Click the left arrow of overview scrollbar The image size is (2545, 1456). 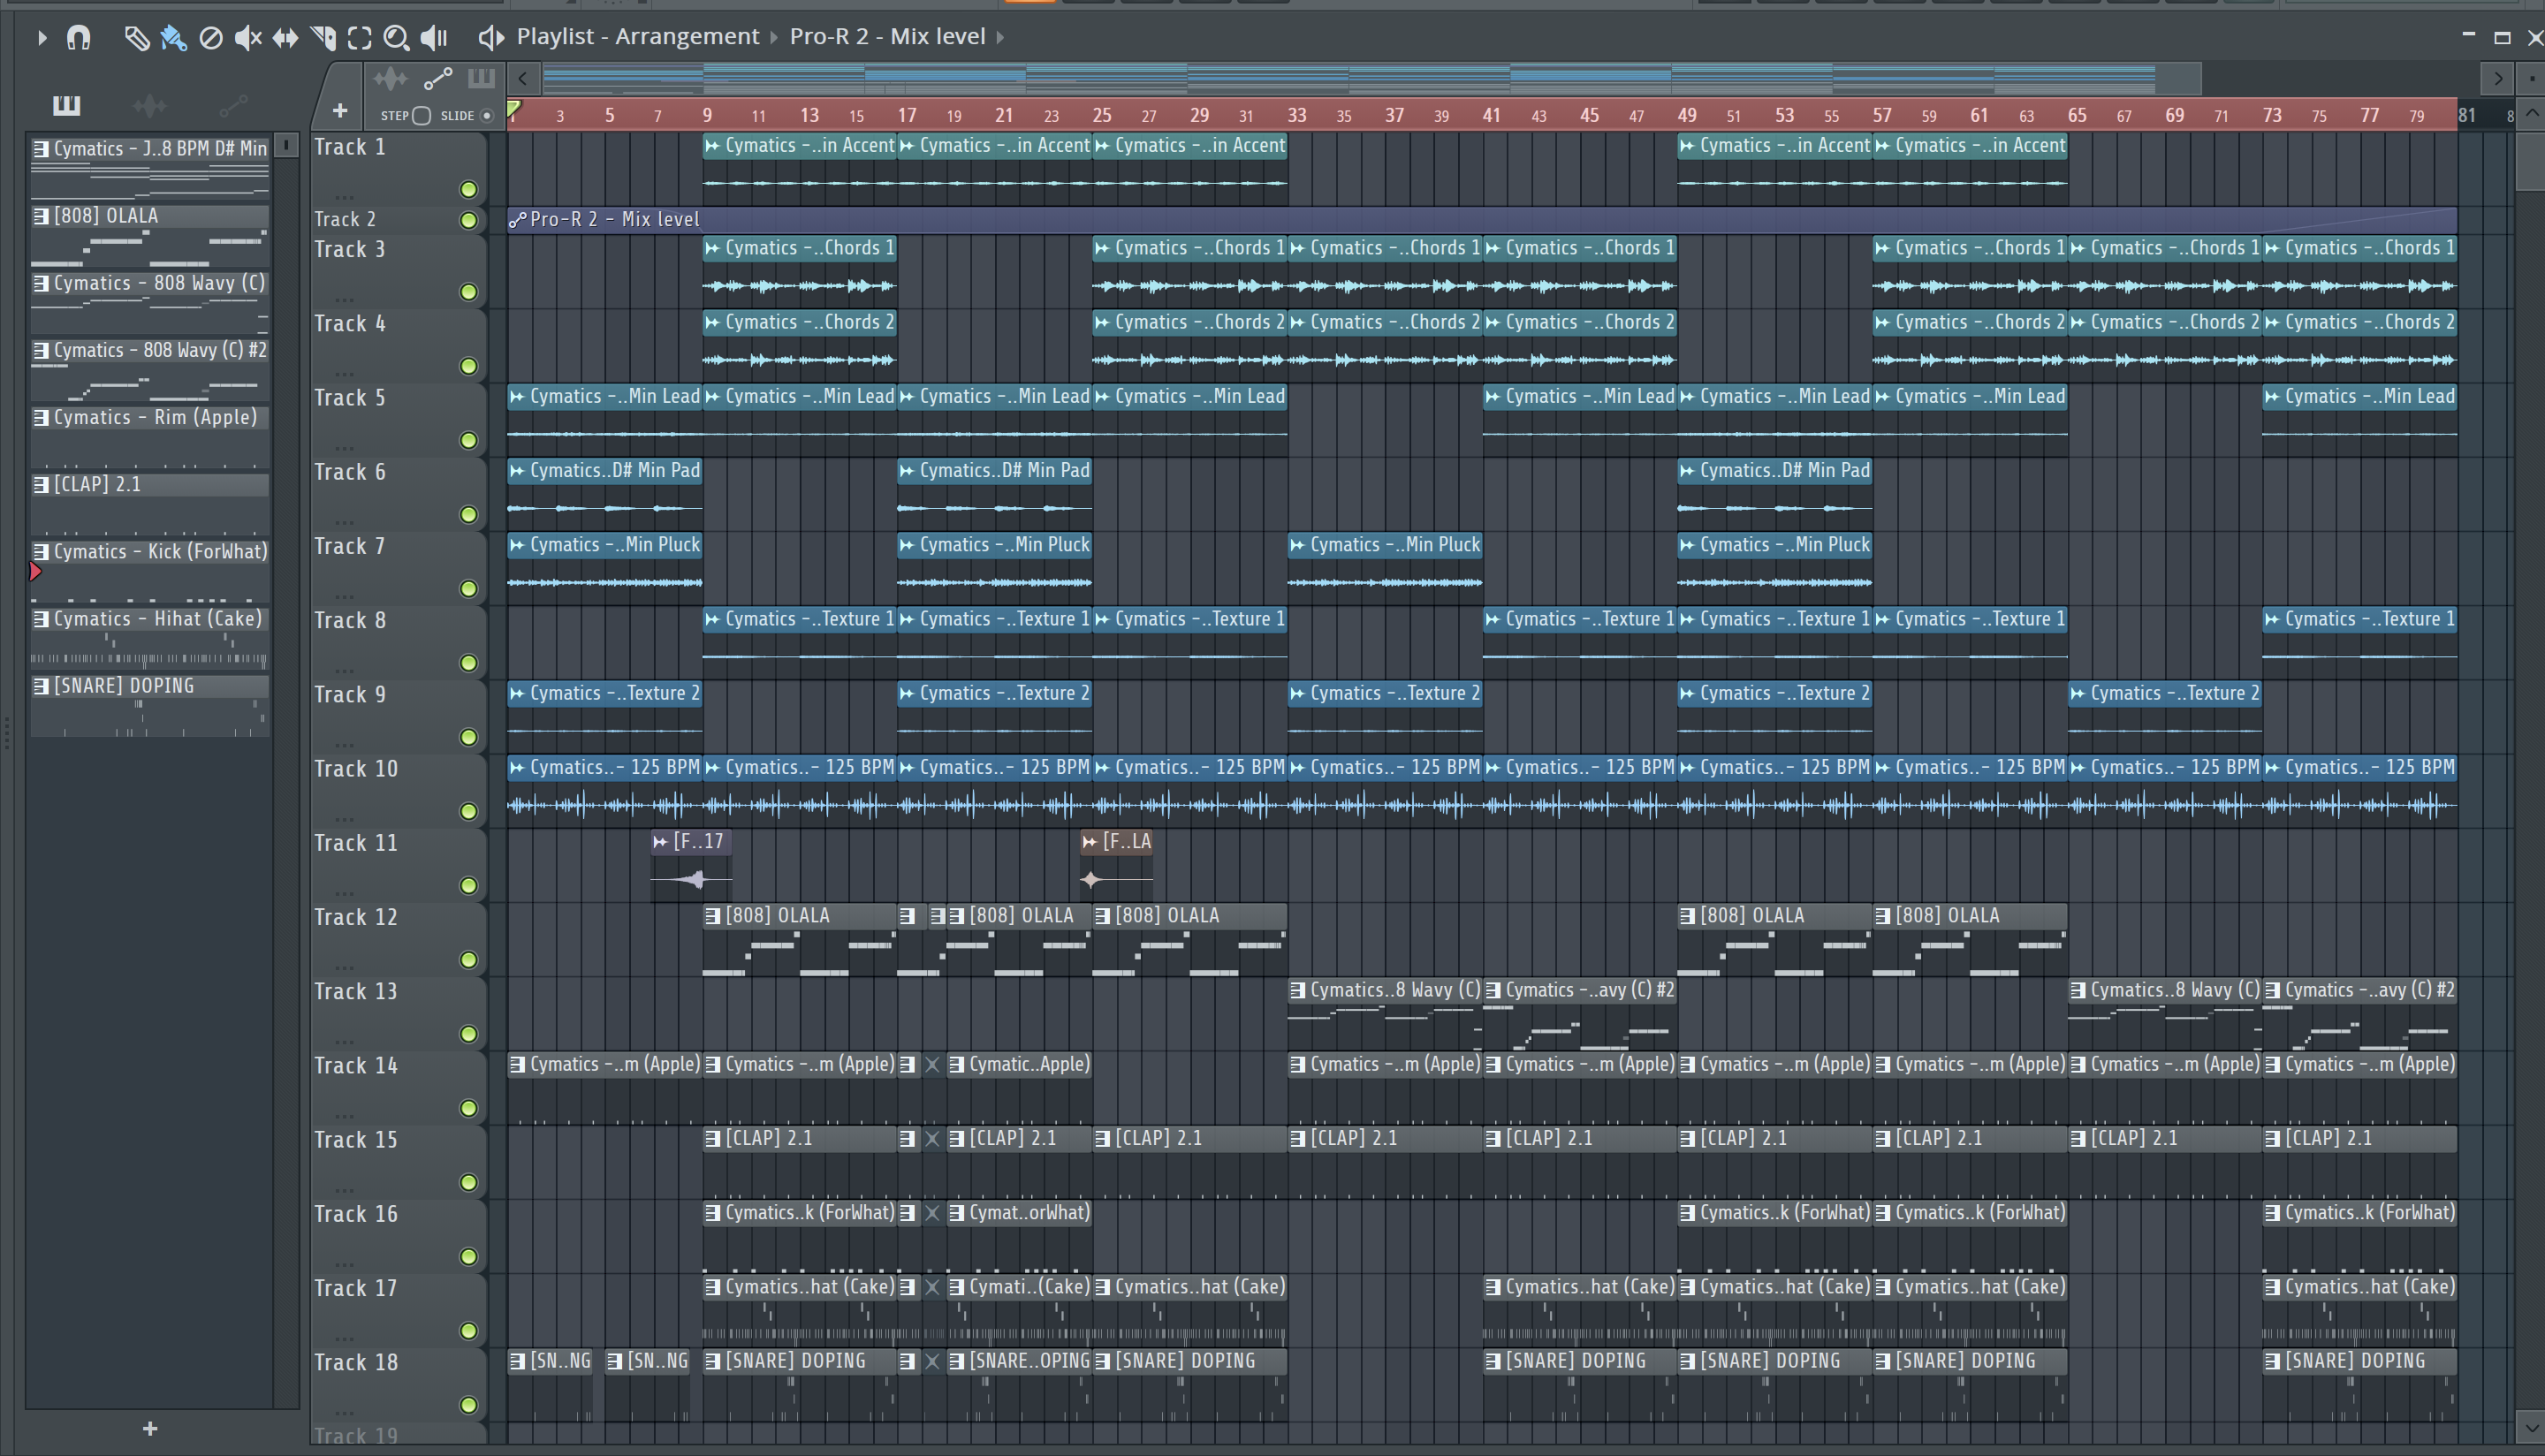pyautogui.click(x=523, y=78)
